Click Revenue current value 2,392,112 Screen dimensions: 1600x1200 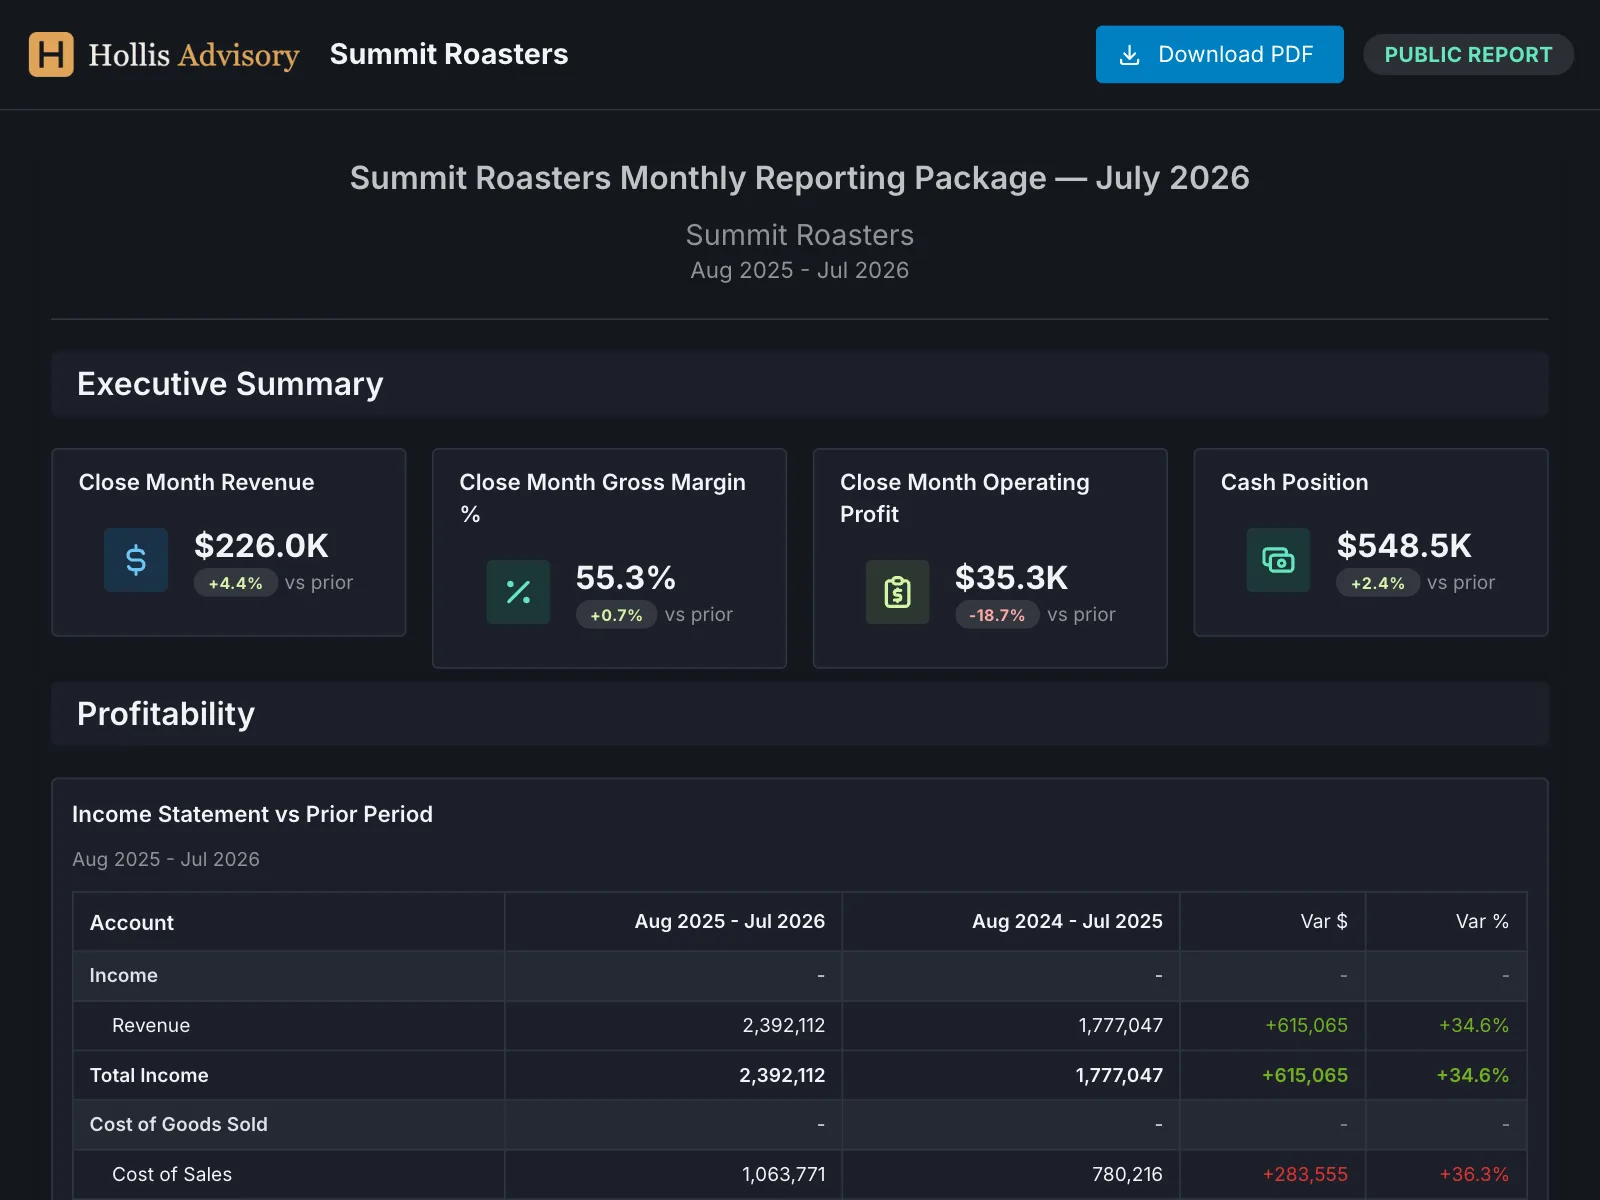coord(784,1025)
